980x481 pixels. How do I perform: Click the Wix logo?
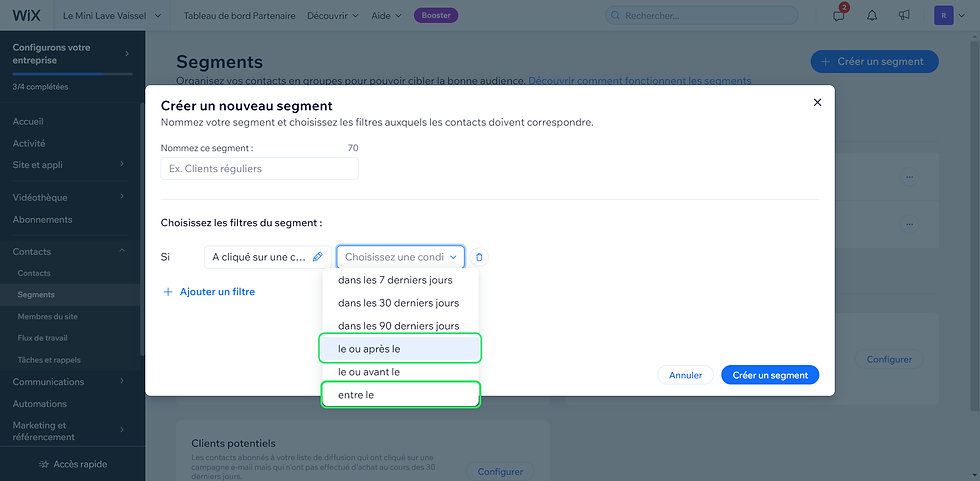pos(26,16)
